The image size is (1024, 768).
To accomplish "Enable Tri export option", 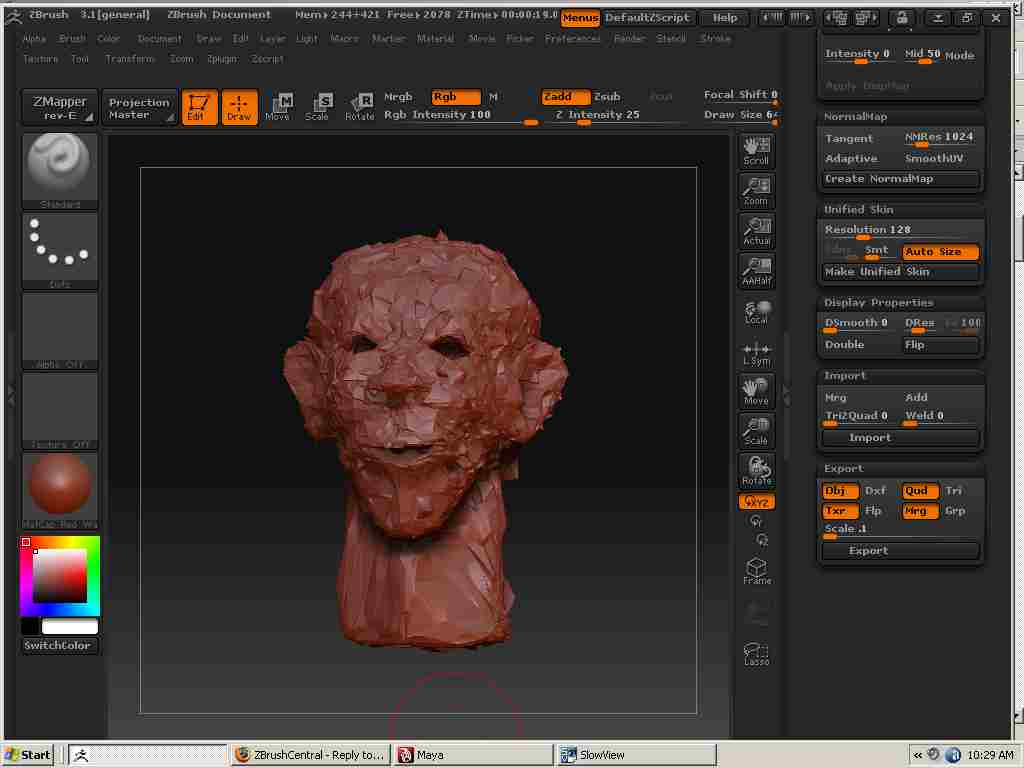I will pyautogui.click(x=954, y=491).
